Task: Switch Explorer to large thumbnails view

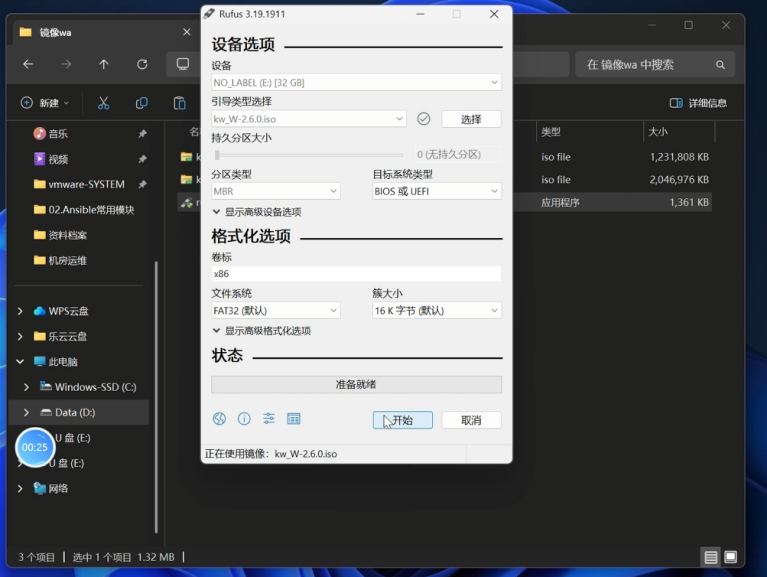Action: pos(730,557)
